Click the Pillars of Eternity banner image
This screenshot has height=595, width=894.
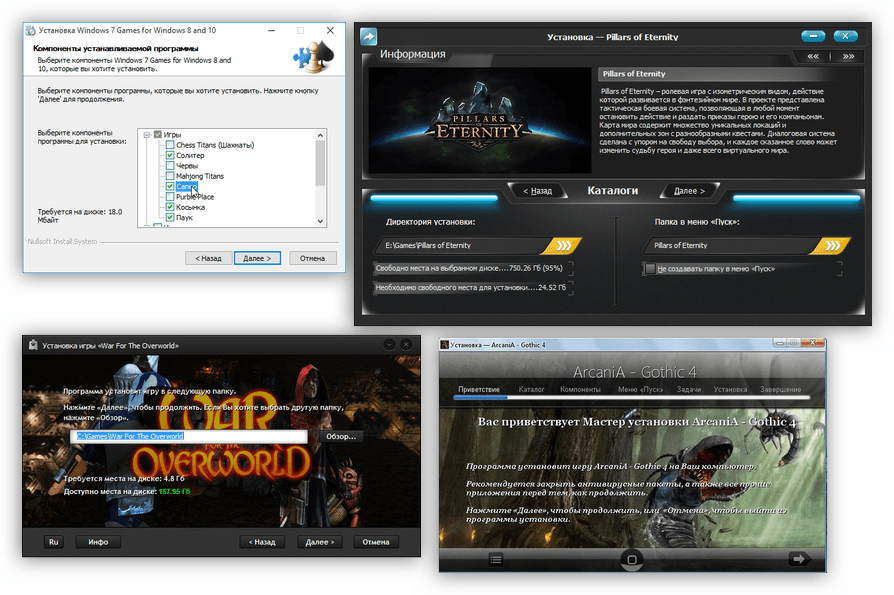(x=479, y=120)
